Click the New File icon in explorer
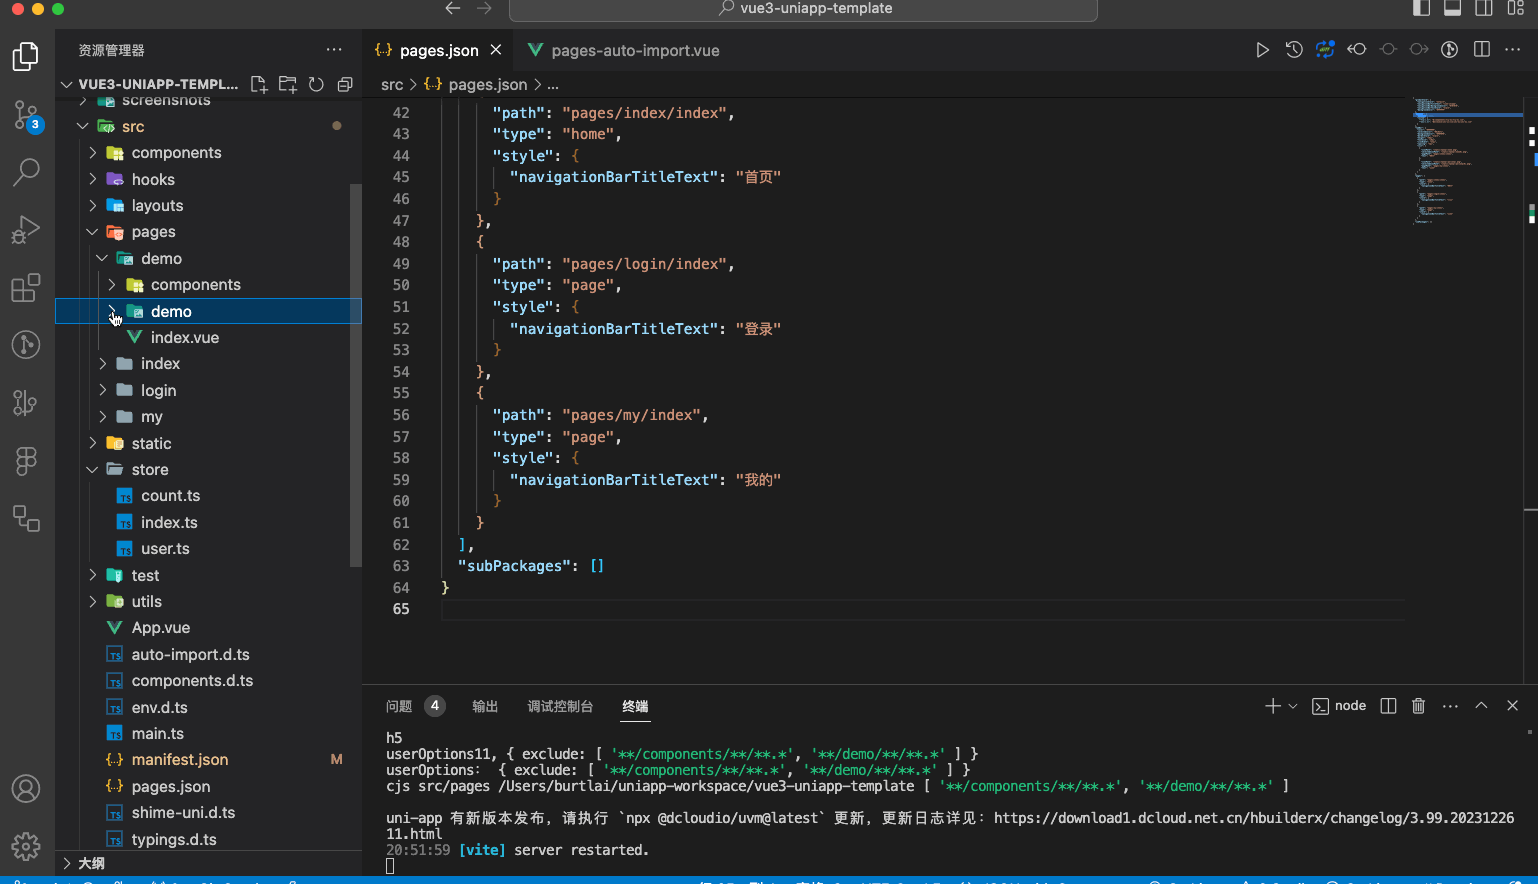Viewport: 1538px width, 884px height. coord(259,85)
